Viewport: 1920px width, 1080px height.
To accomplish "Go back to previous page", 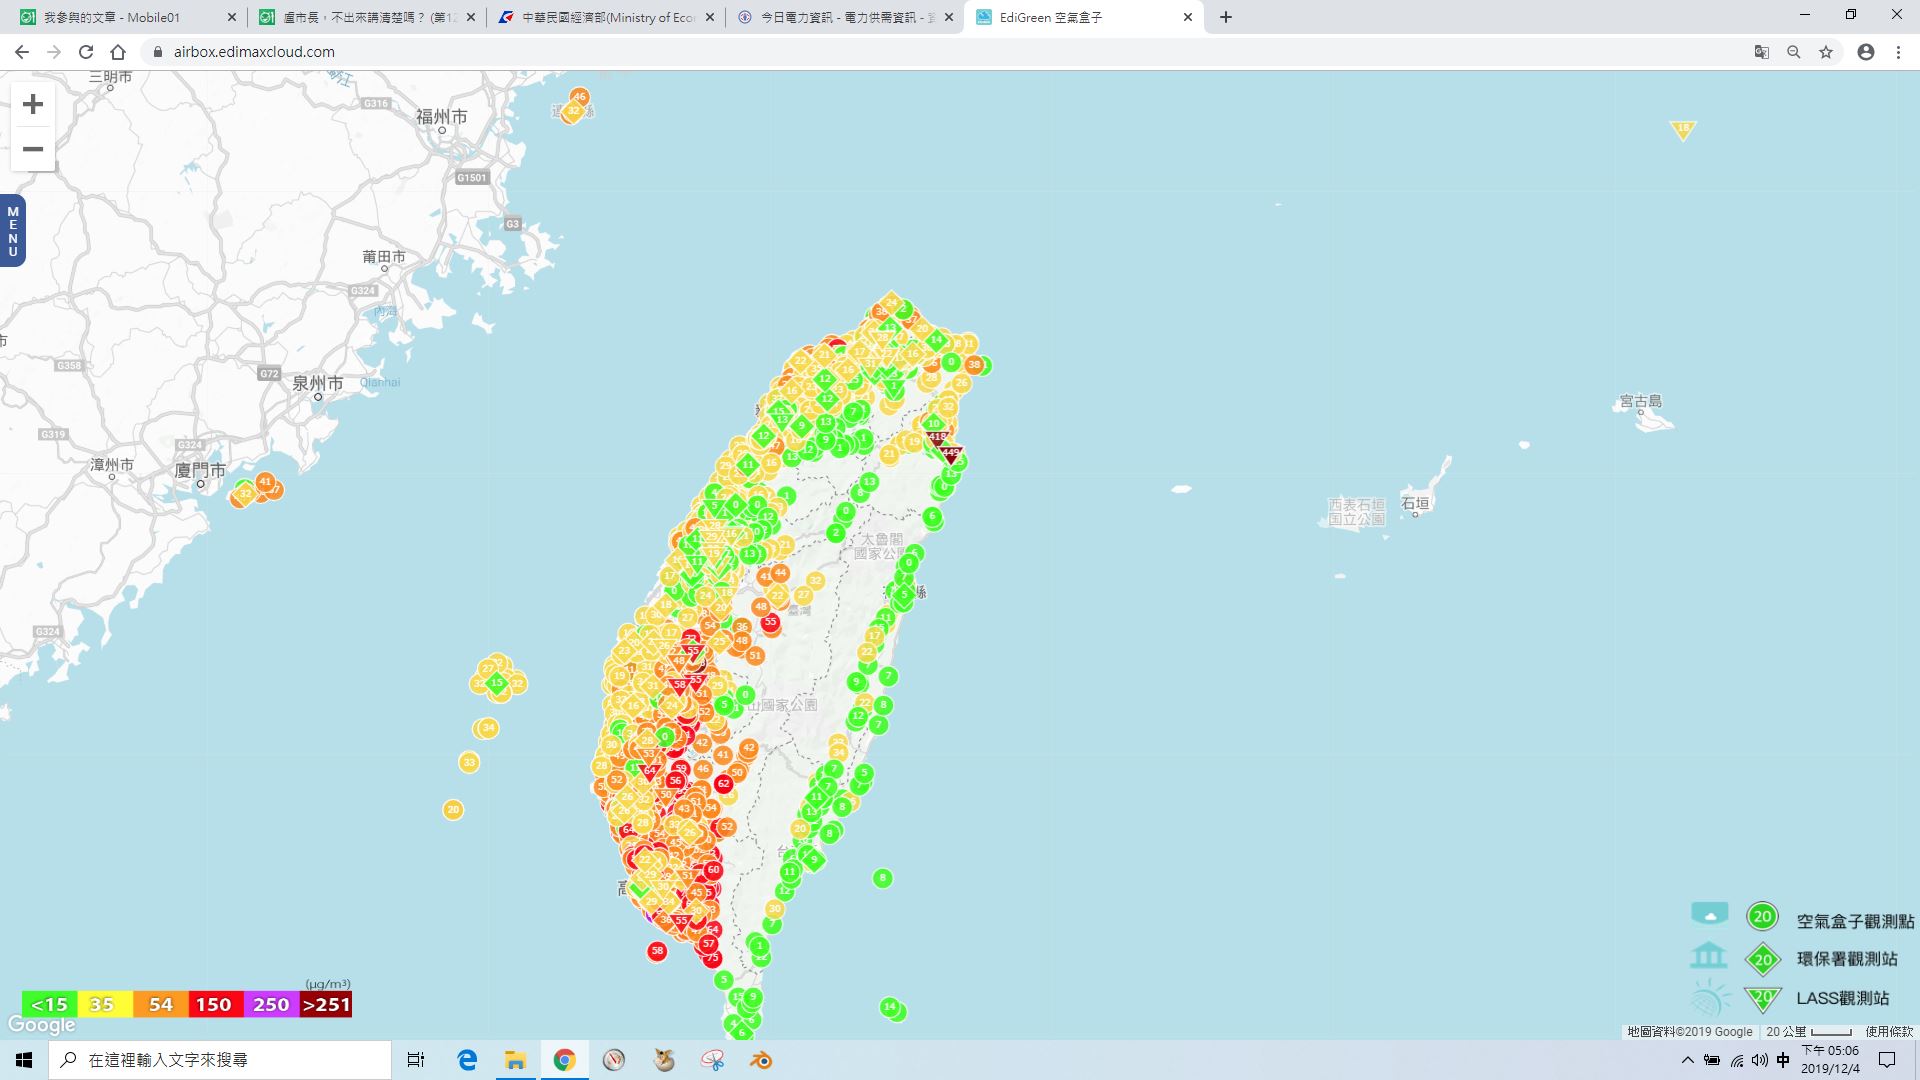I will [22, 52].
